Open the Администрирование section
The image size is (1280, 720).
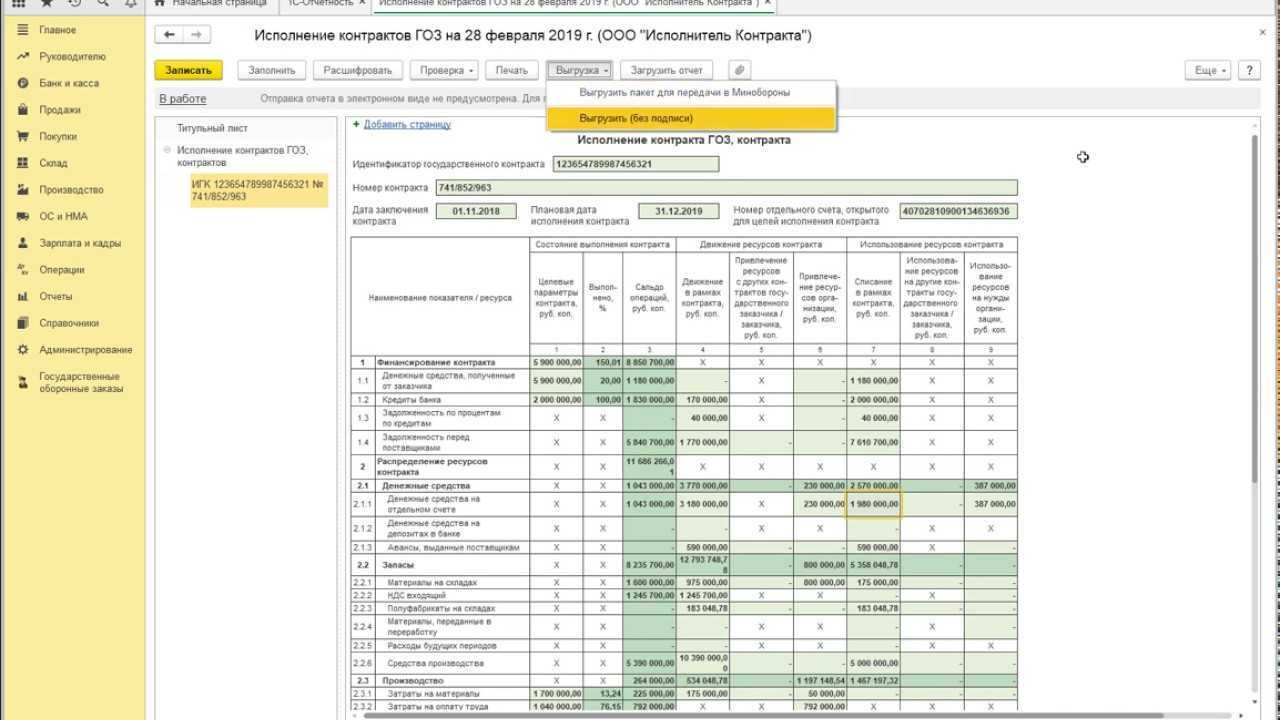86,350
